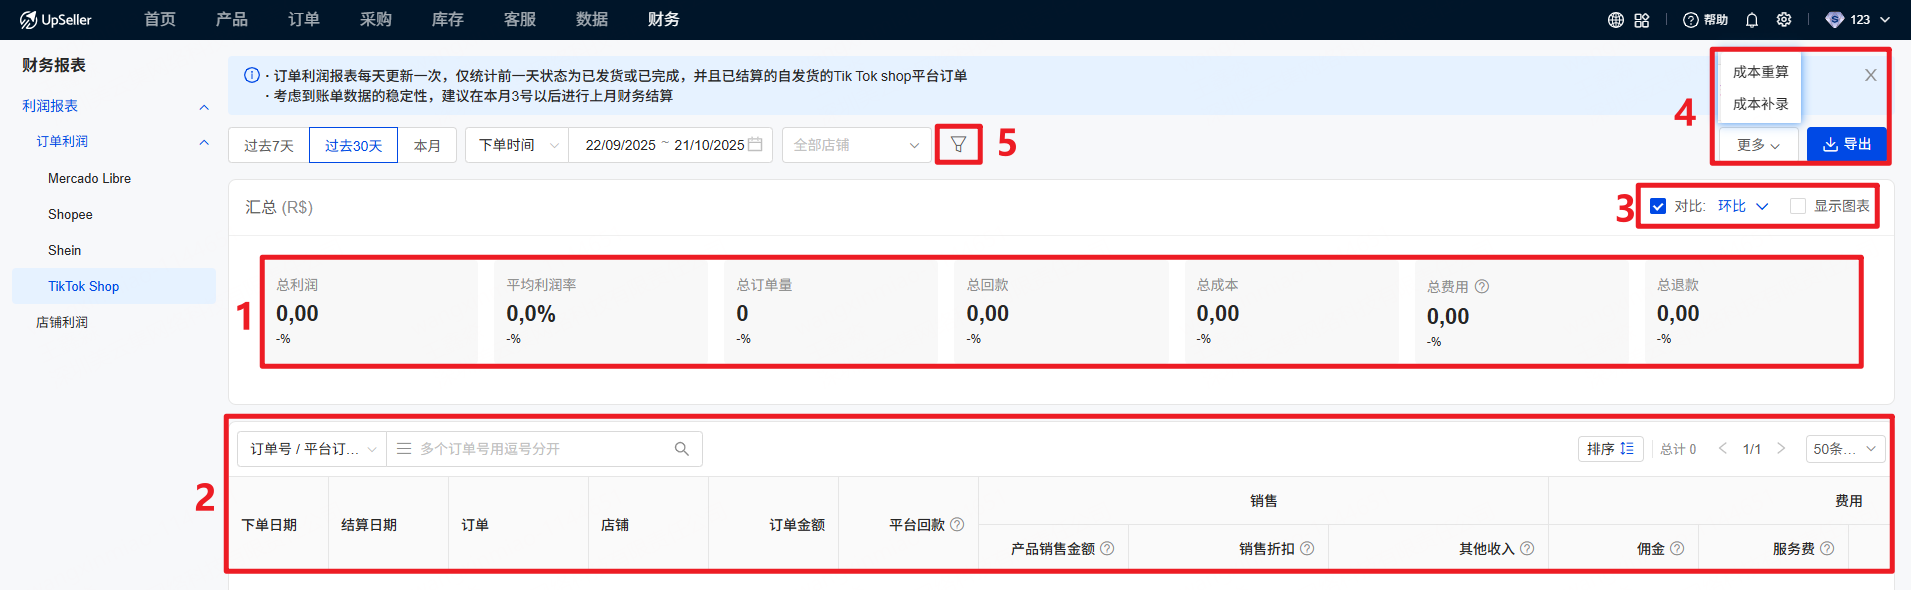Image resolution: width=1911 pixels, height=590 pixels.
Task: Open the notification bell
Action: click(x=1752, y=20)
